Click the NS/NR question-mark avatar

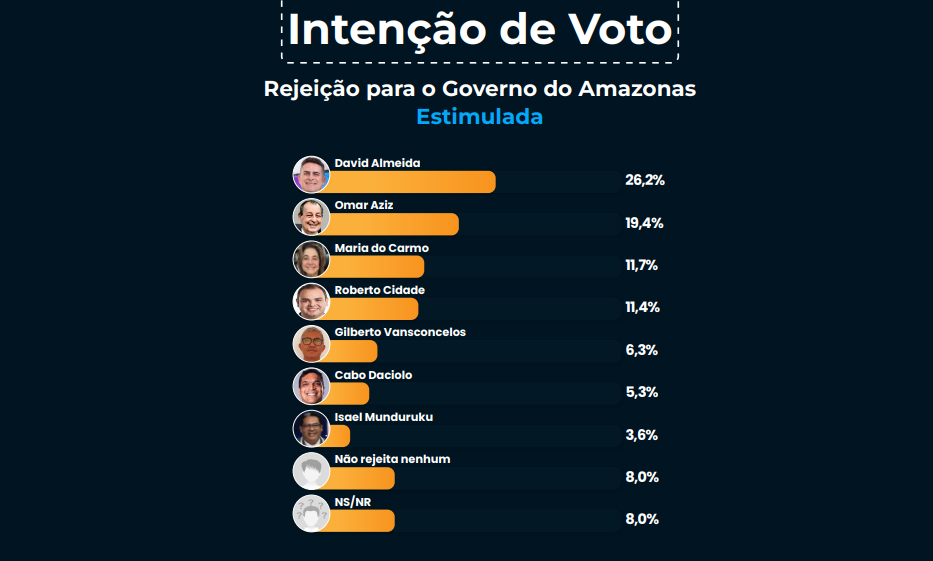311,513
